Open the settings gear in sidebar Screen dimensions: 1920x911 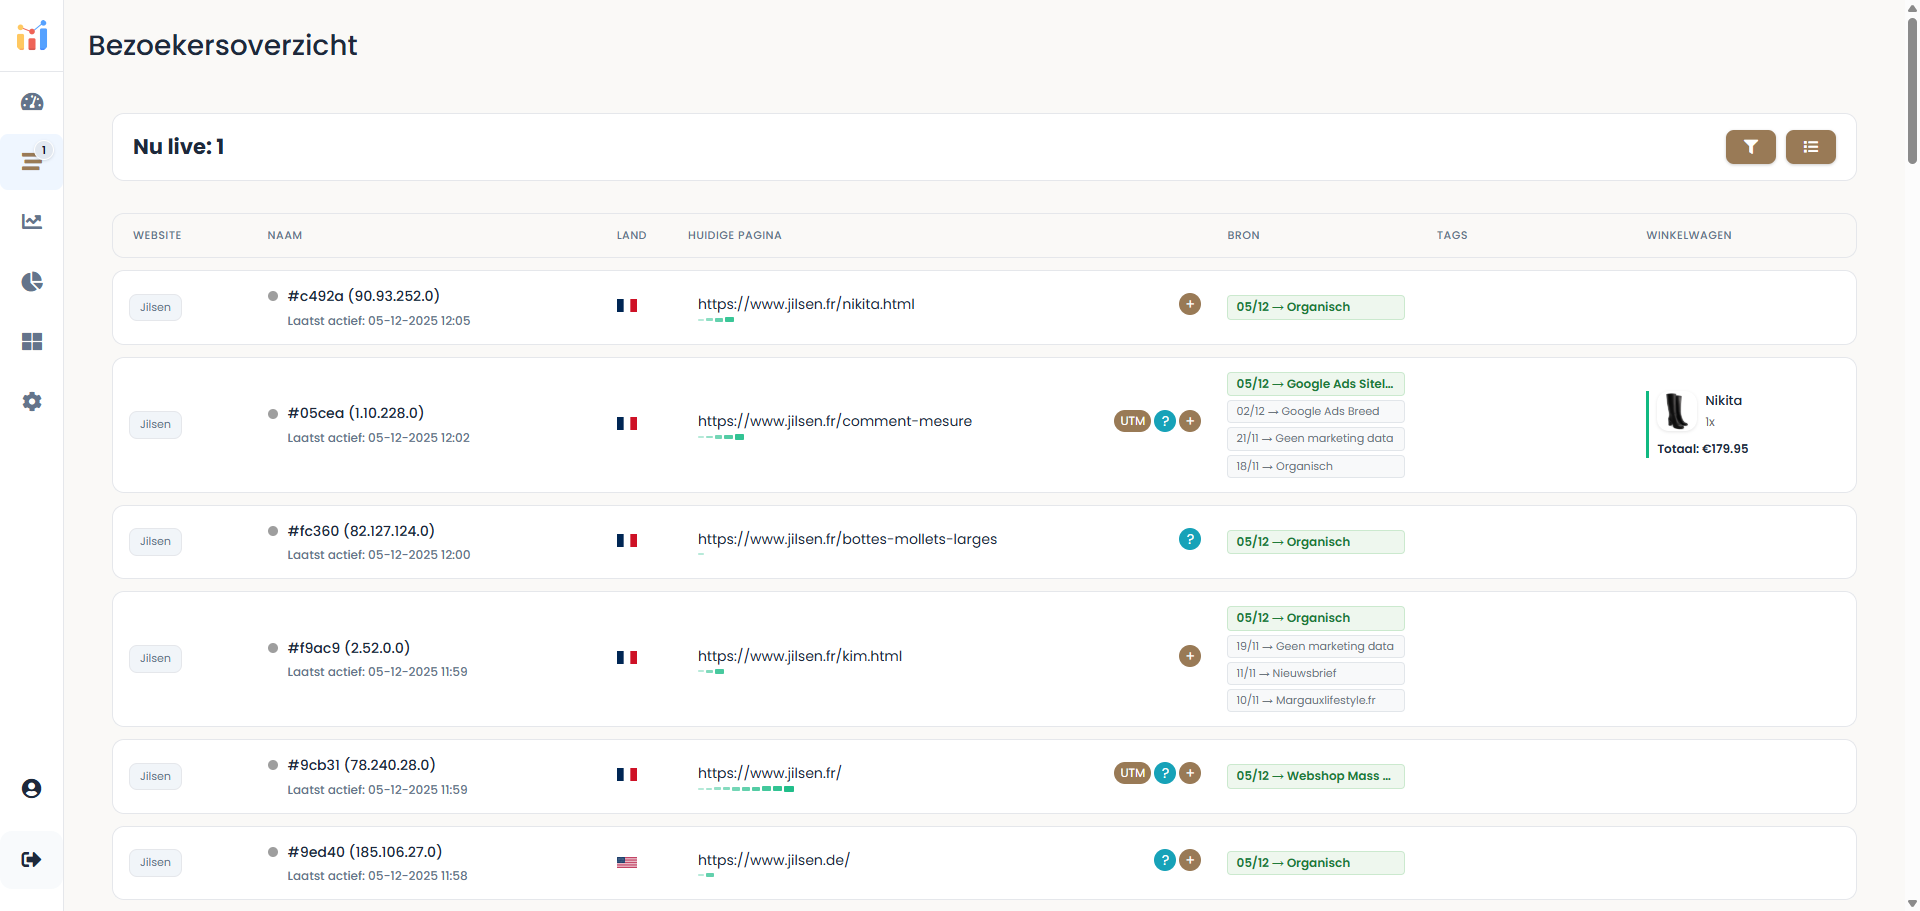tap(32, 401)
